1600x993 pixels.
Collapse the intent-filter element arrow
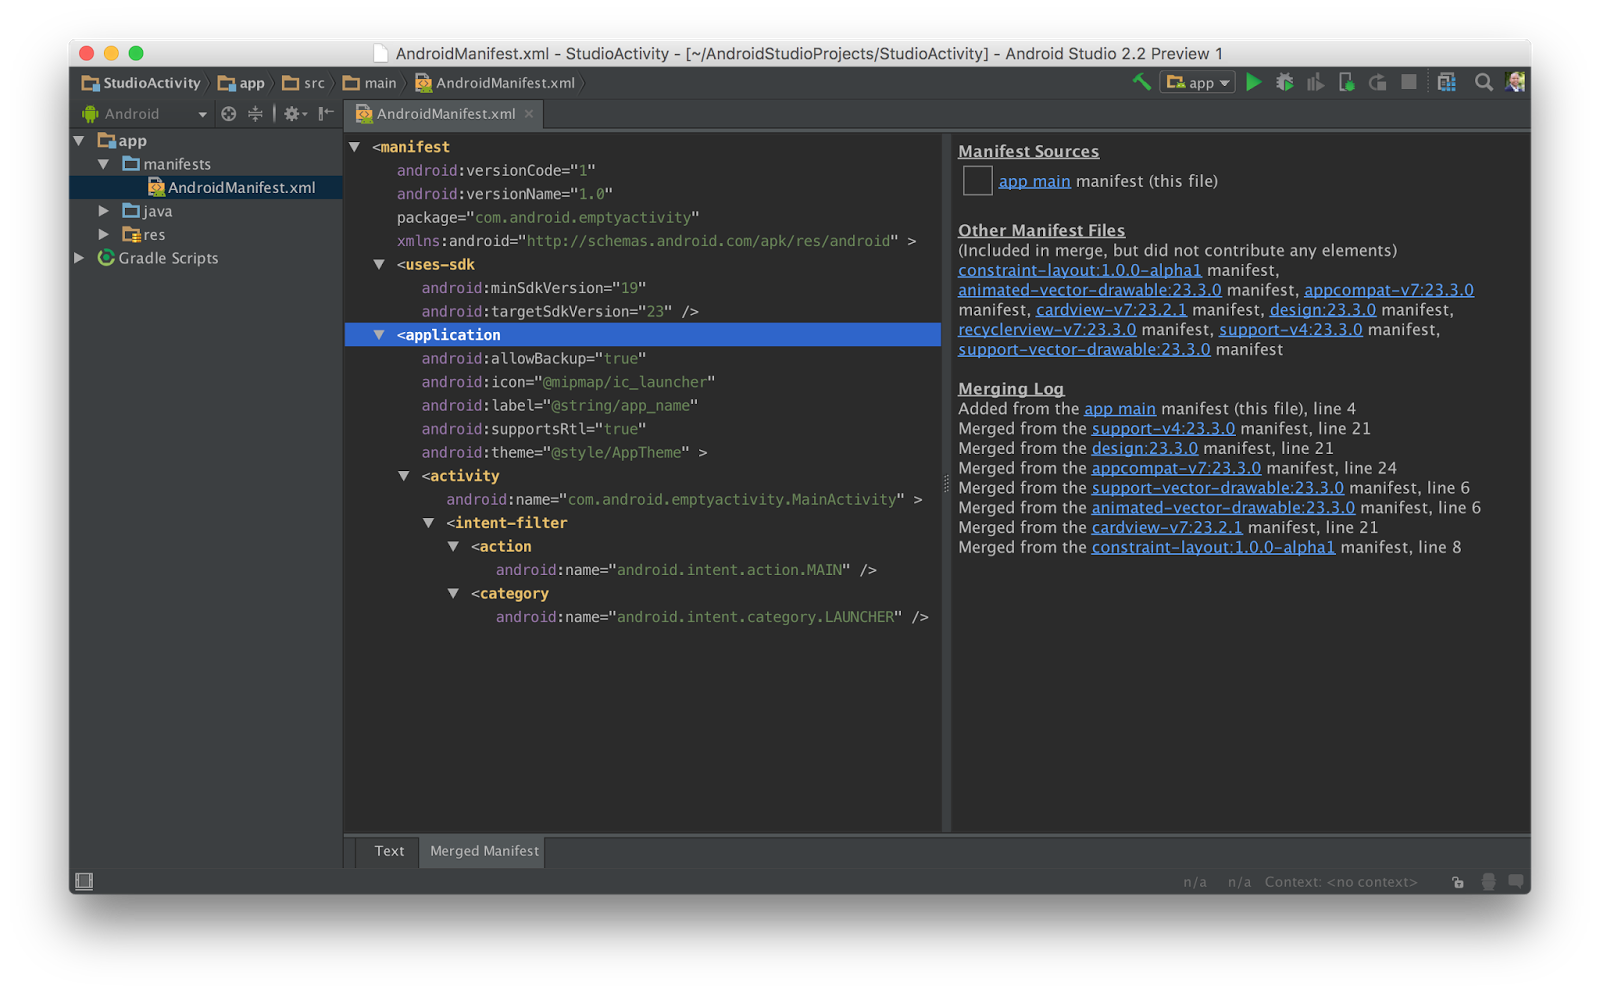tap(428, 522)
